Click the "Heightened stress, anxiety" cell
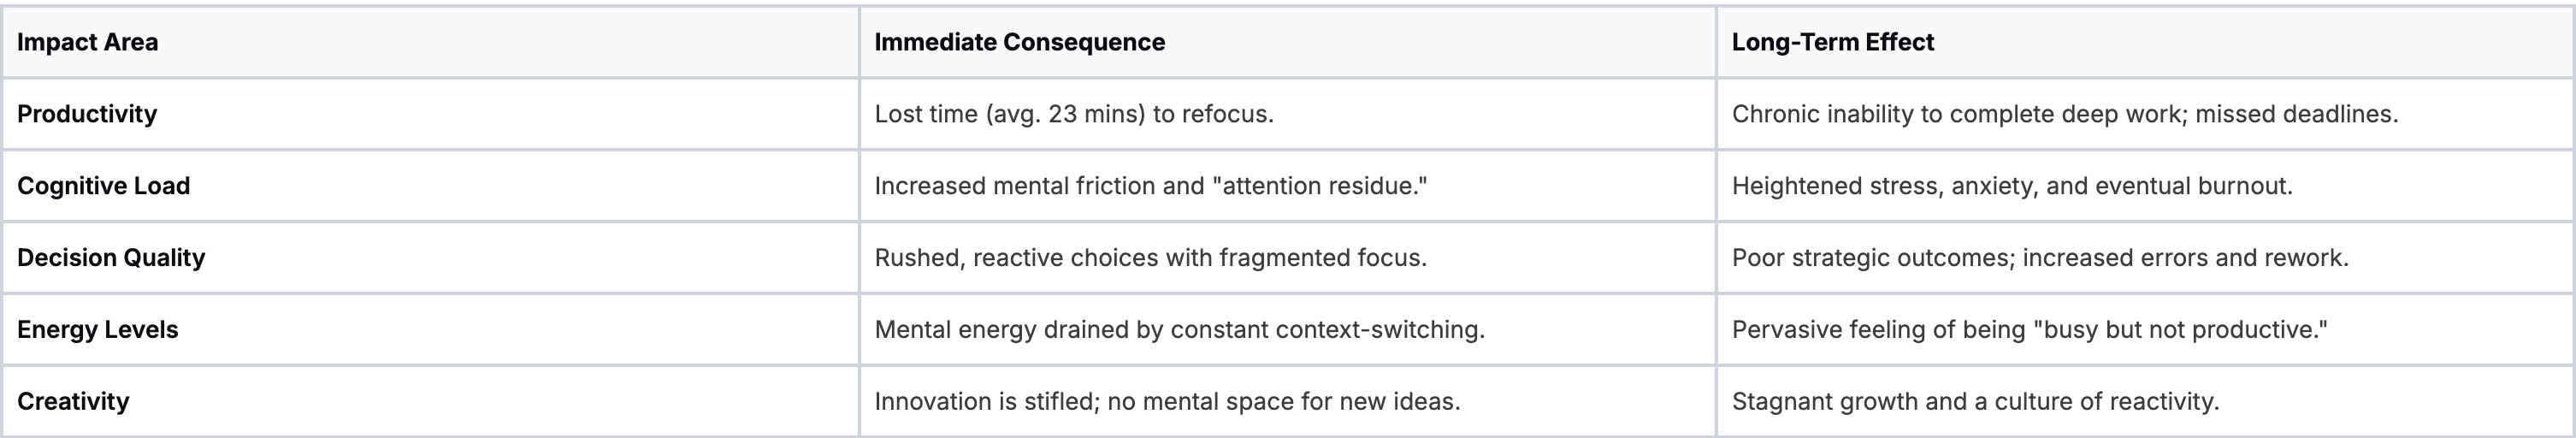This screenshot has width=2576, height=438. 2011,186
